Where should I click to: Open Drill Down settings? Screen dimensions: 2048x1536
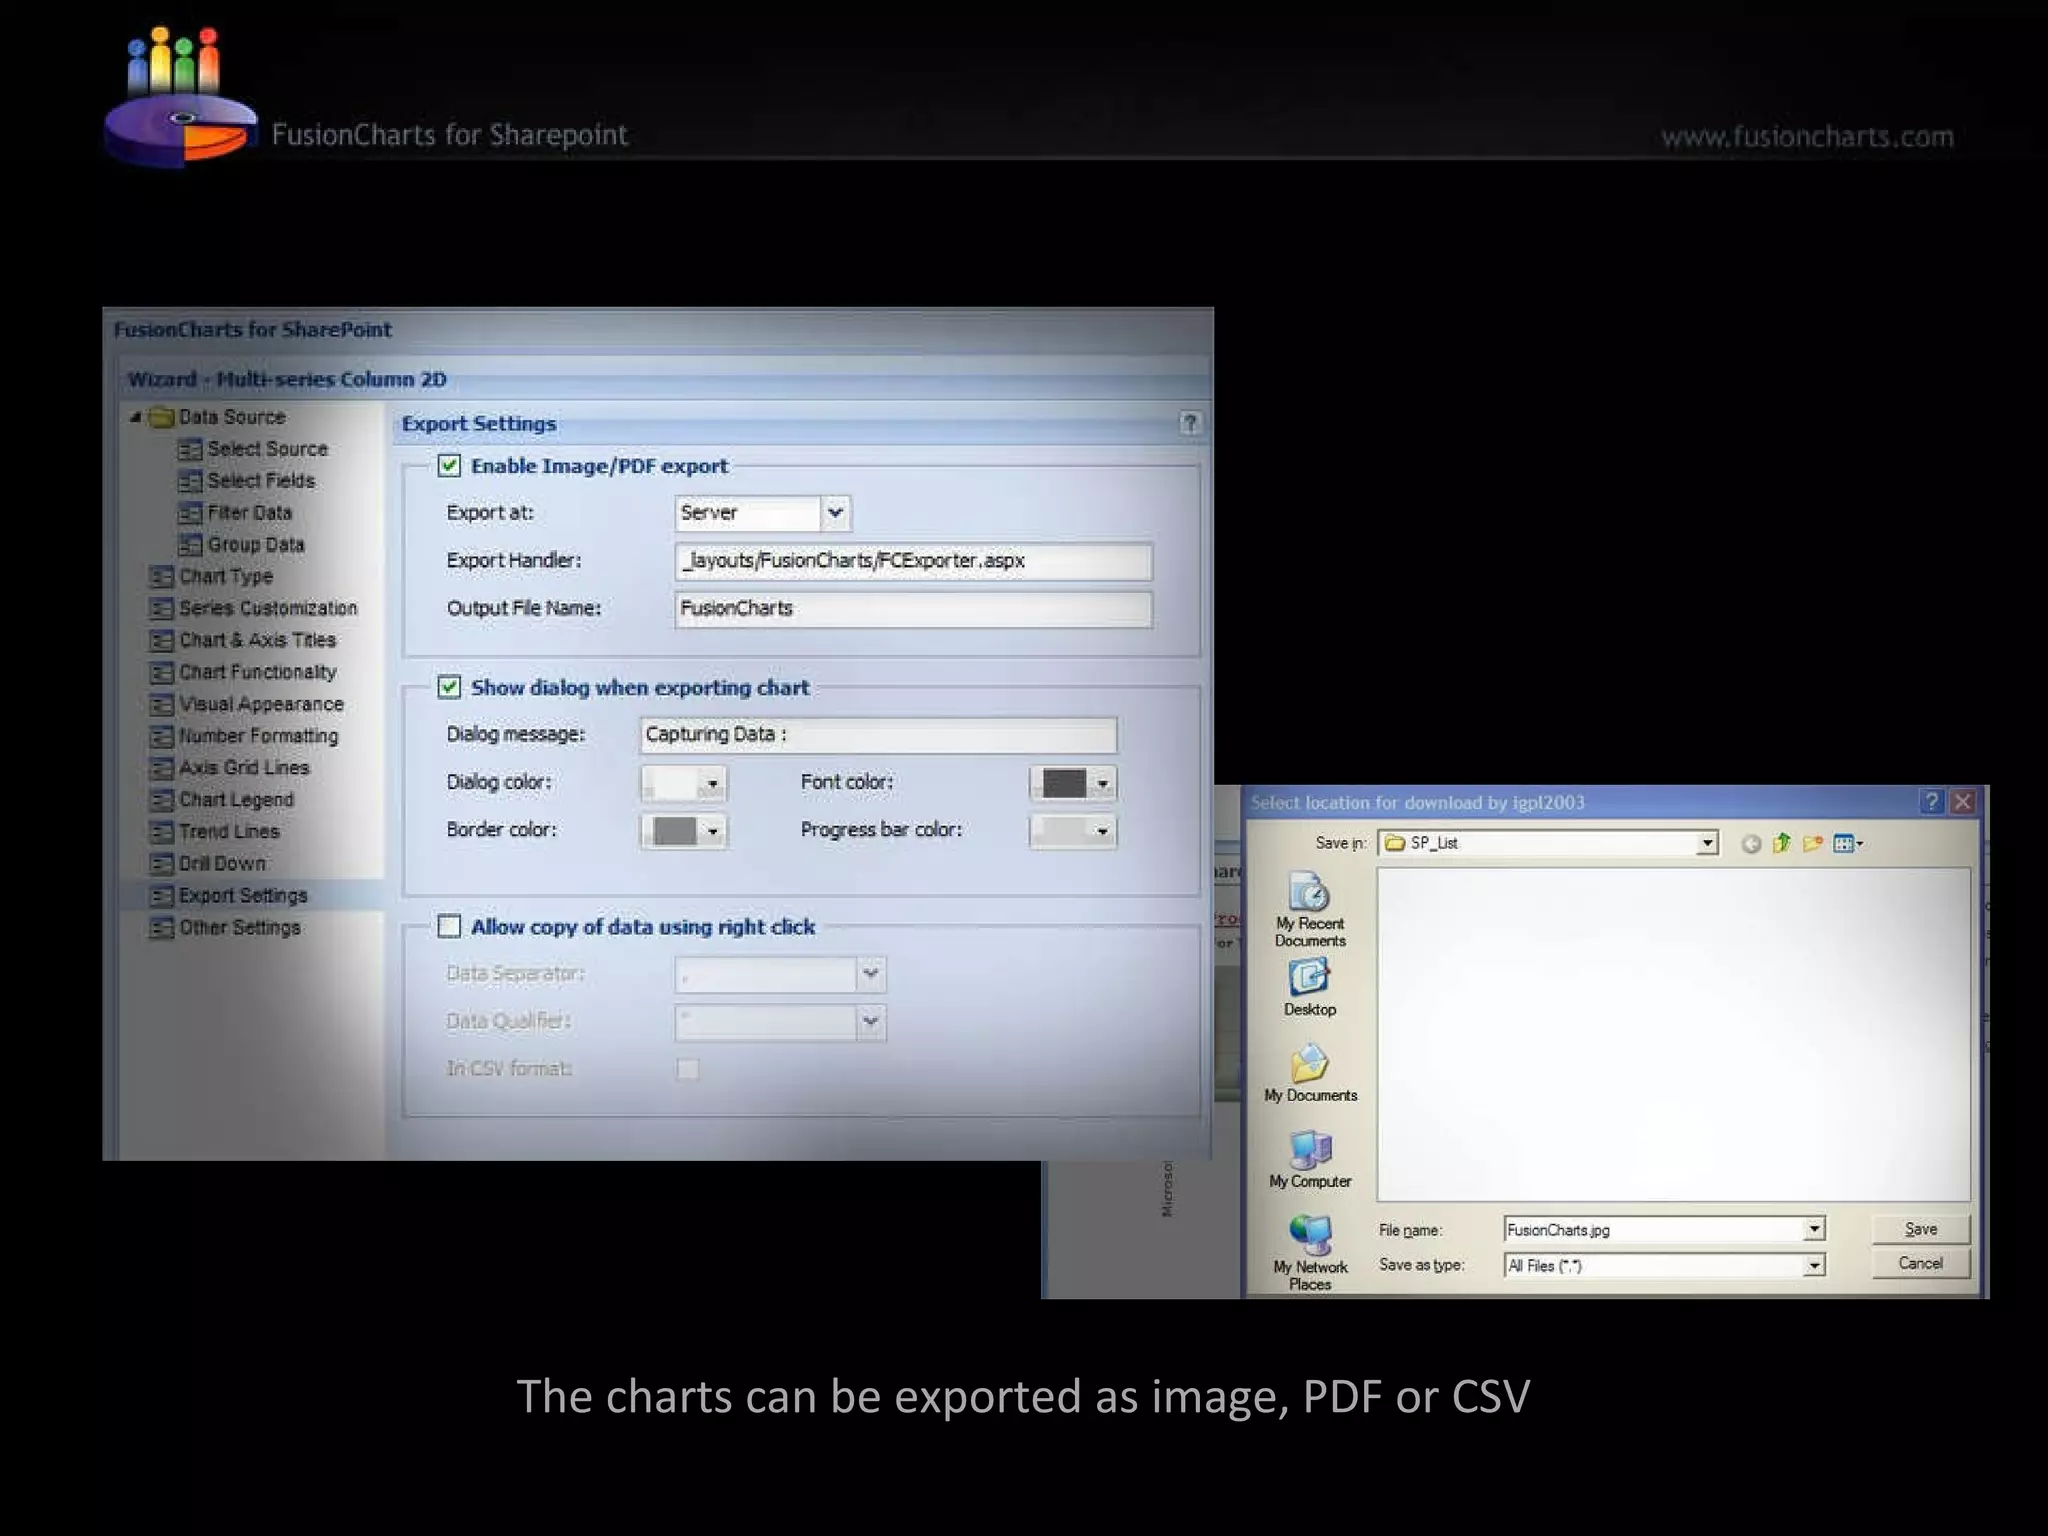tap(222, 864)
